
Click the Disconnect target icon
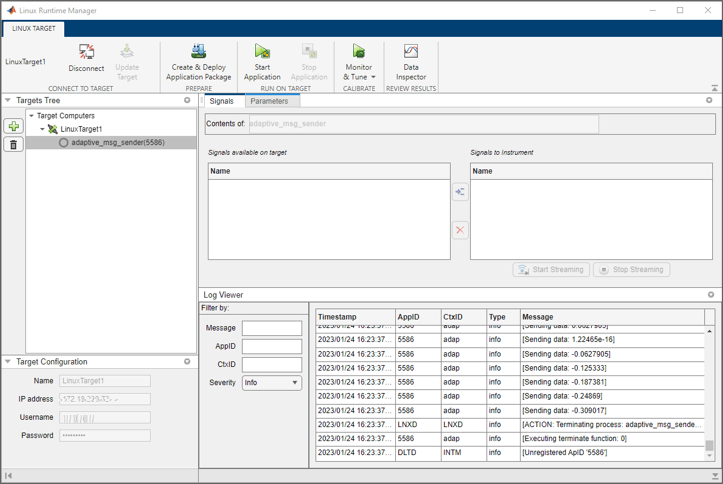[86, 52]
